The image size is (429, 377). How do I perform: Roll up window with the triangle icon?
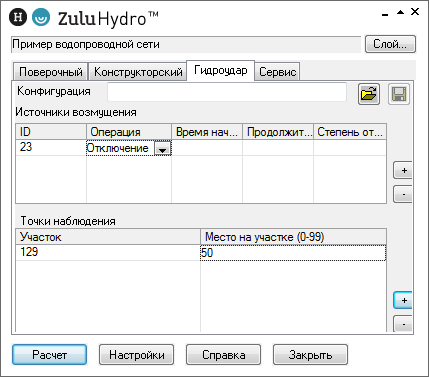400,12
